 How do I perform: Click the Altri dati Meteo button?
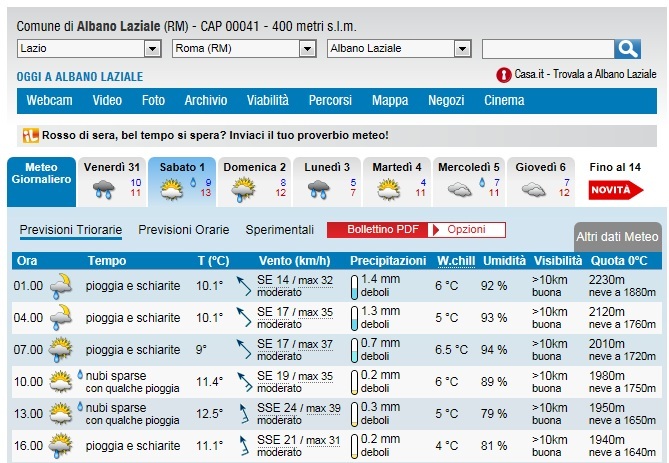point(617,237)
